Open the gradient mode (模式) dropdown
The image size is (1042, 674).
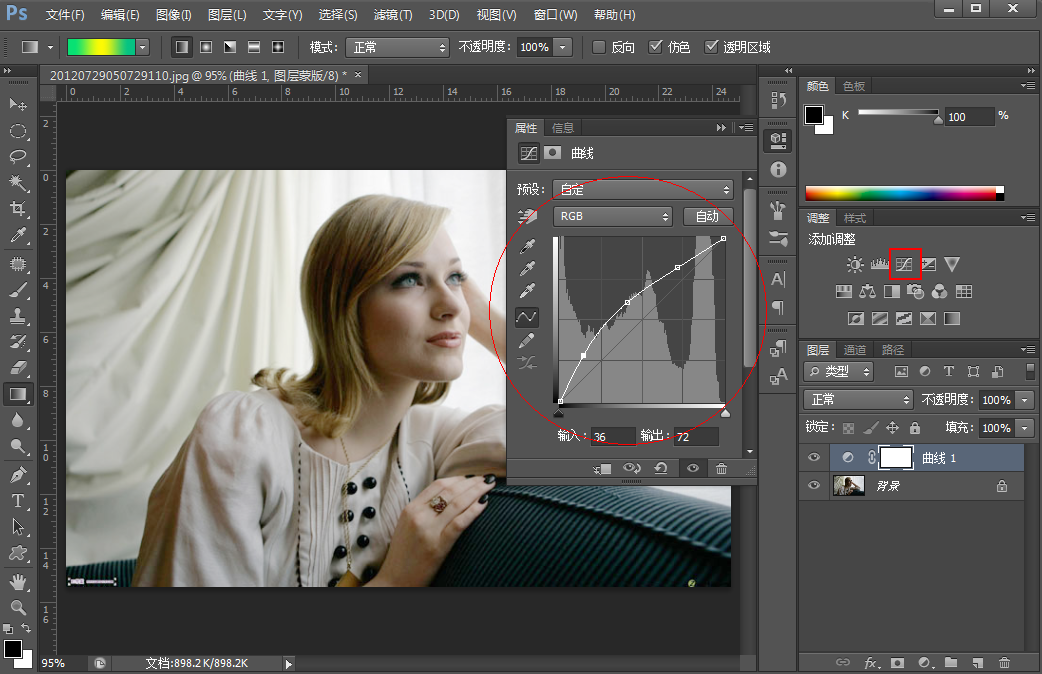tap(397, 47)
